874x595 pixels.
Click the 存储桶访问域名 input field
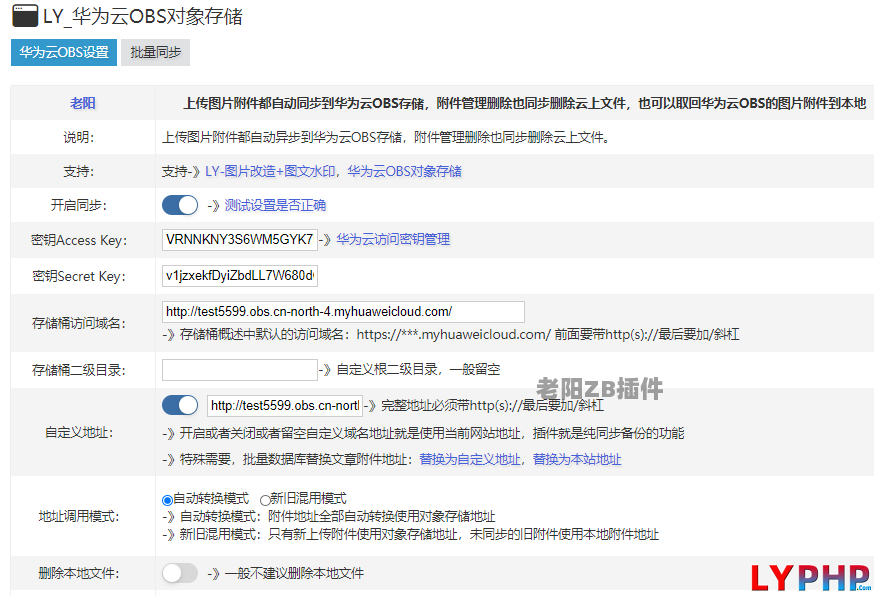[343, 312]
